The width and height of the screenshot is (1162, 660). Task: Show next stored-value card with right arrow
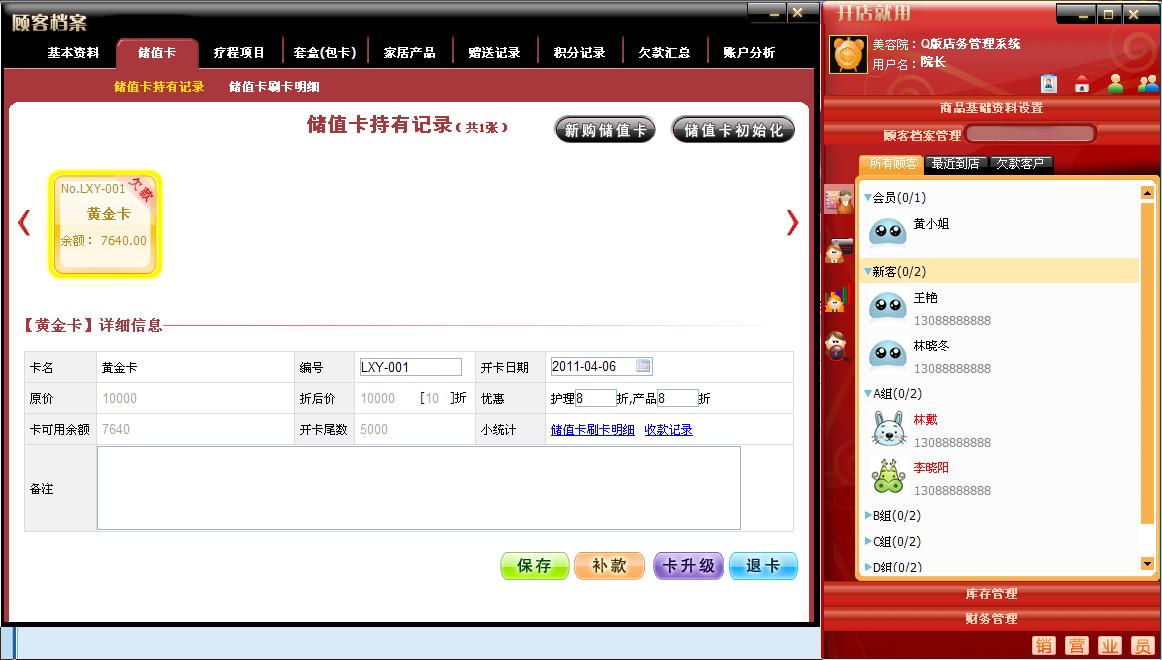pos(792,223)
